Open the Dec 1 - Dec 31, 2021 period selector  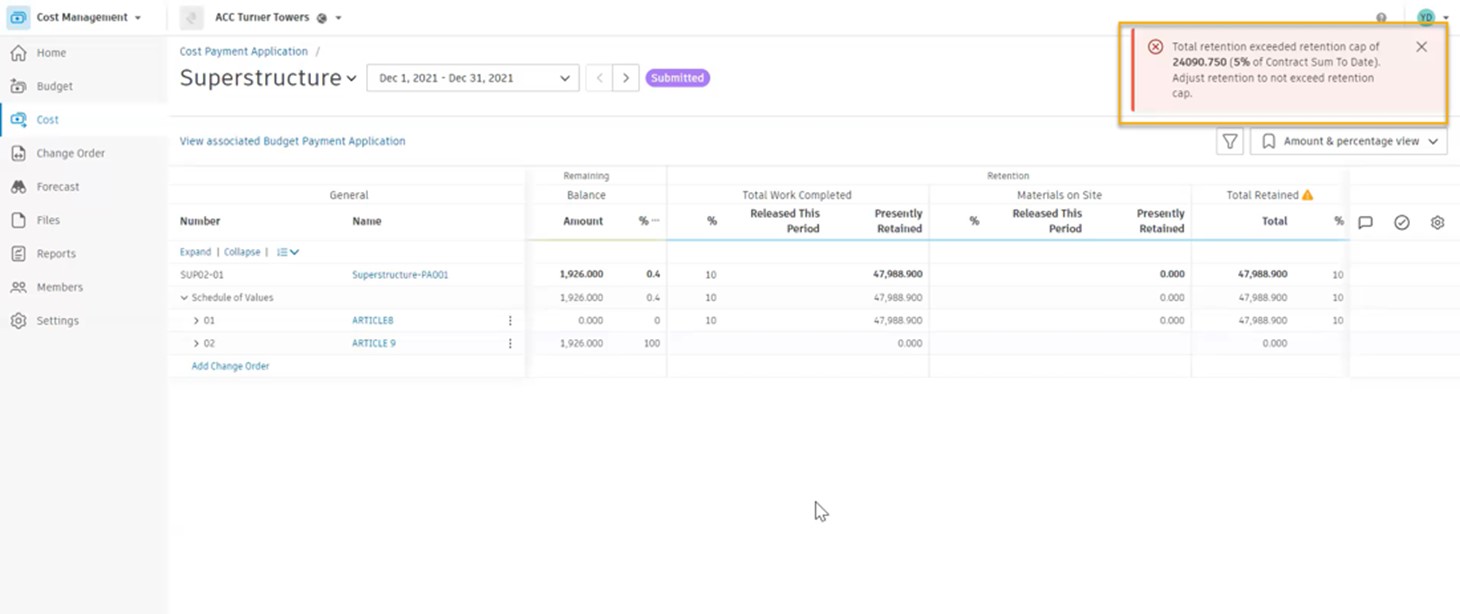click(x=472, y=78)
